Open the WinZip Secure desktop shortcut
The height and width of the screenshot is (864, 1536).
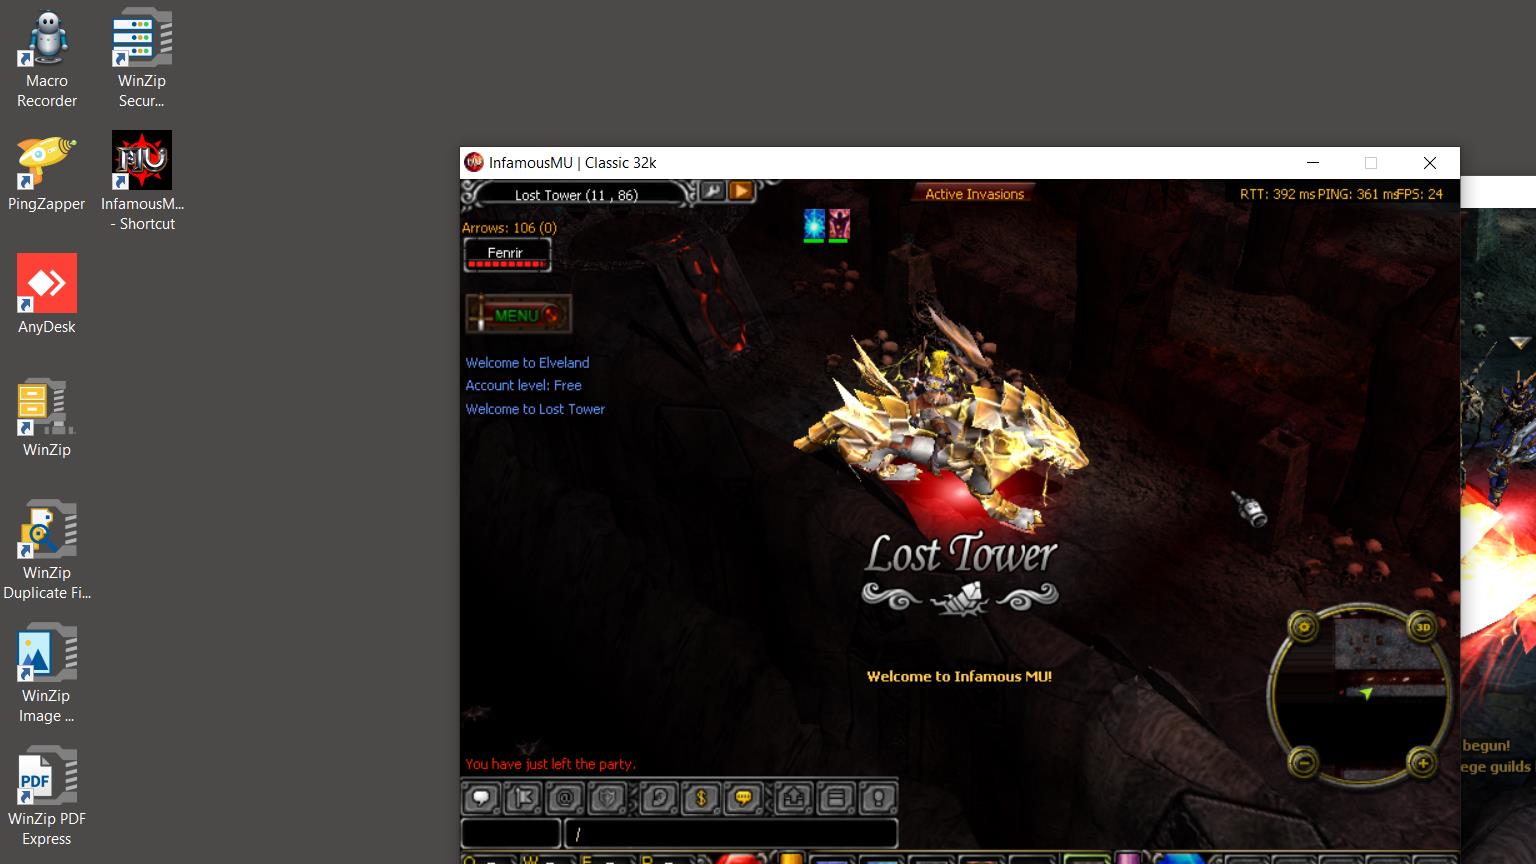point(142,58)
